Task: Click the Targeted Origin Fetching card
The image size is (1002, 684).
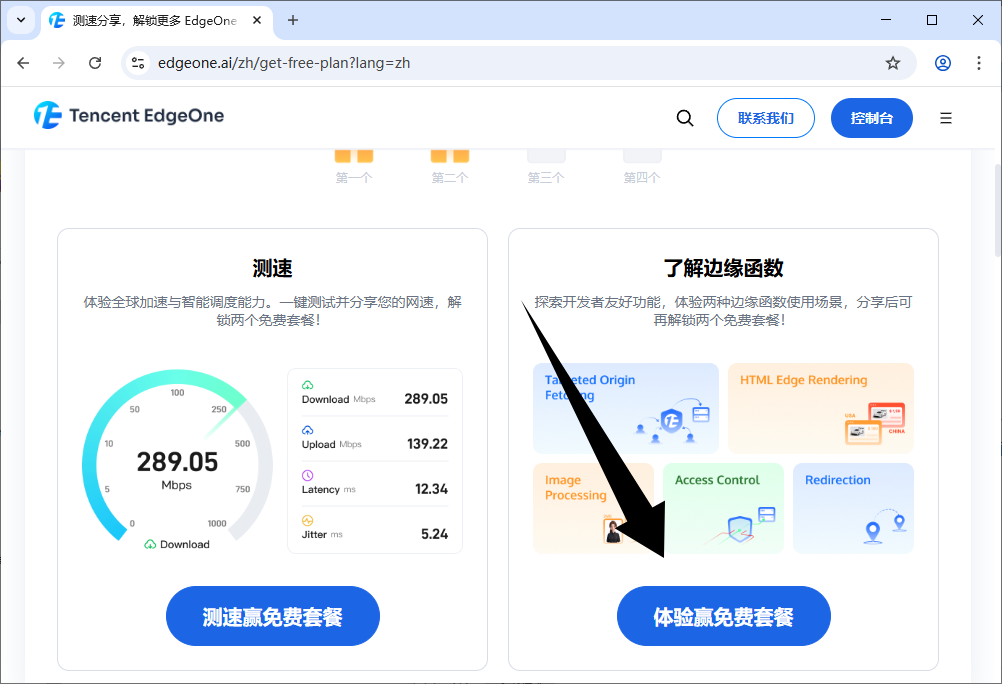Action: pyautogui.click(x=625, y=408)
